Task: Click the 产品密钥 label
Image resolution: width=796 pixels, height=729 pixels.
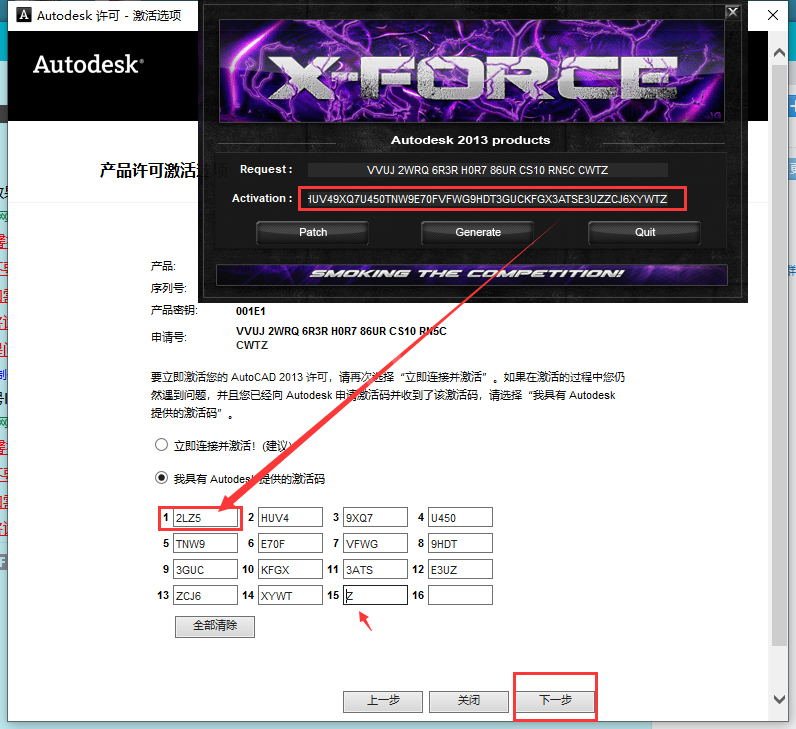Action: click(x=174, y=310)
